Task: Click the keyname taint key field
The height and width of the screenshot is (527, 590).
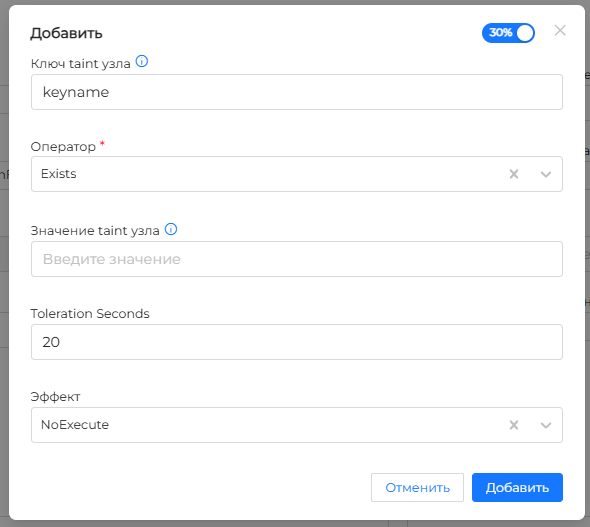Action: point(297,92)
